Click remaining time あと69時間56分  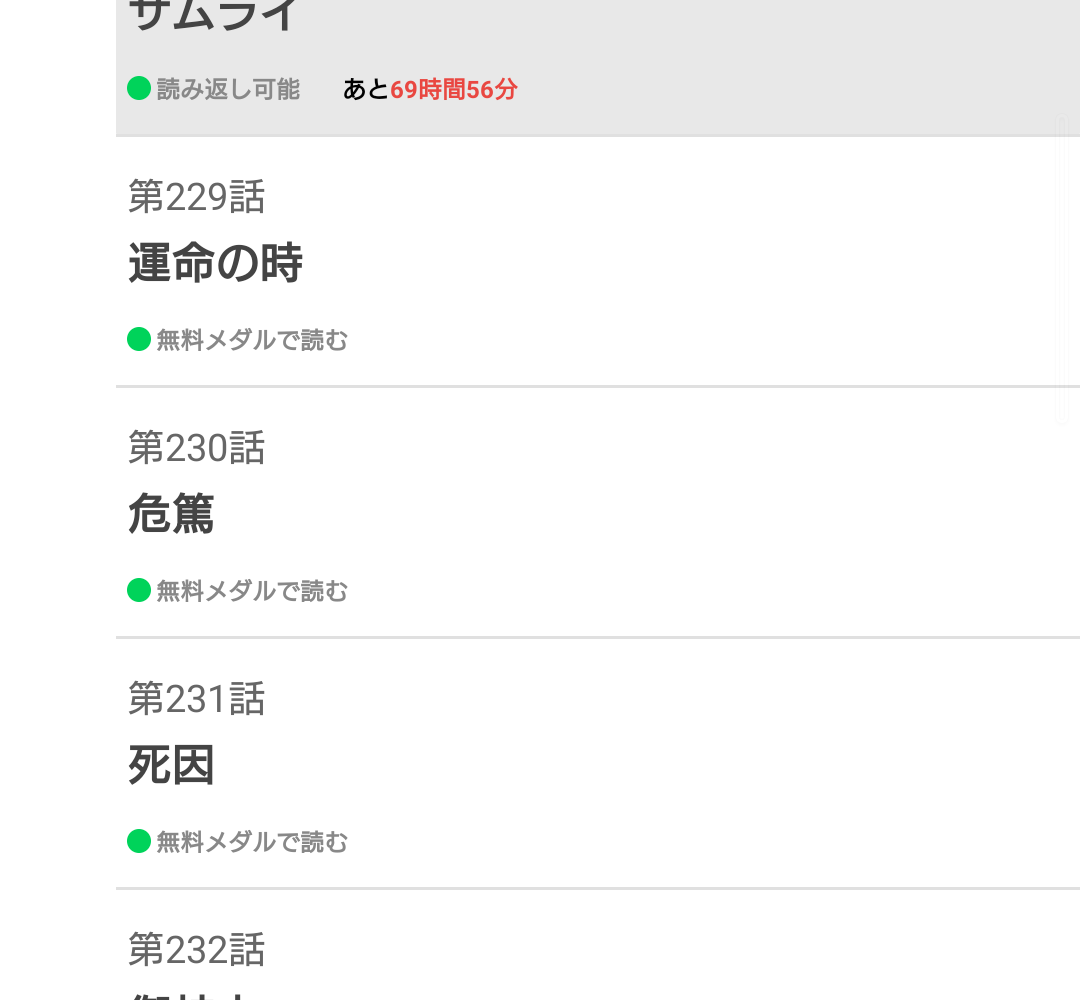pos(430,89)
